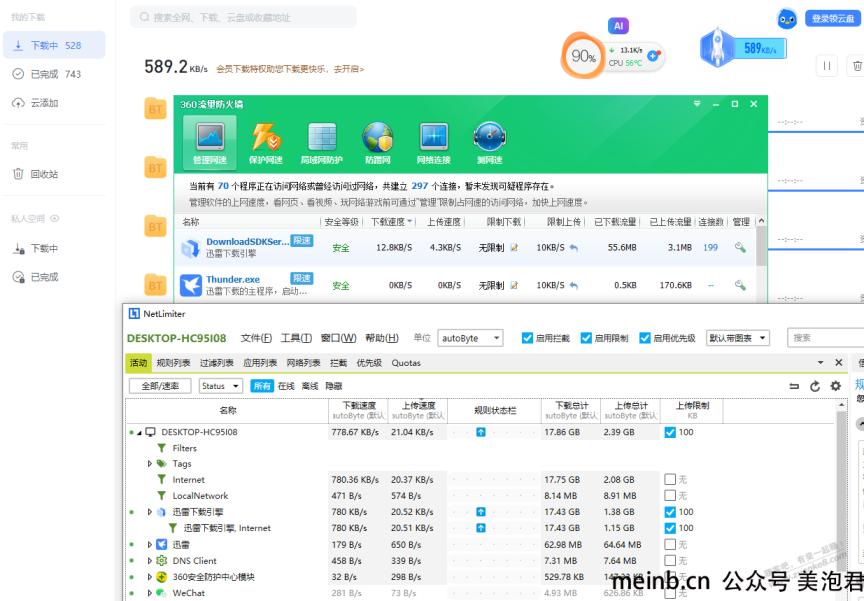The height and width of the screenshot is (601, 864).
Task: Uncheck the upload limit for 迅雷下载引擎 row
Action: coord(670,512)
